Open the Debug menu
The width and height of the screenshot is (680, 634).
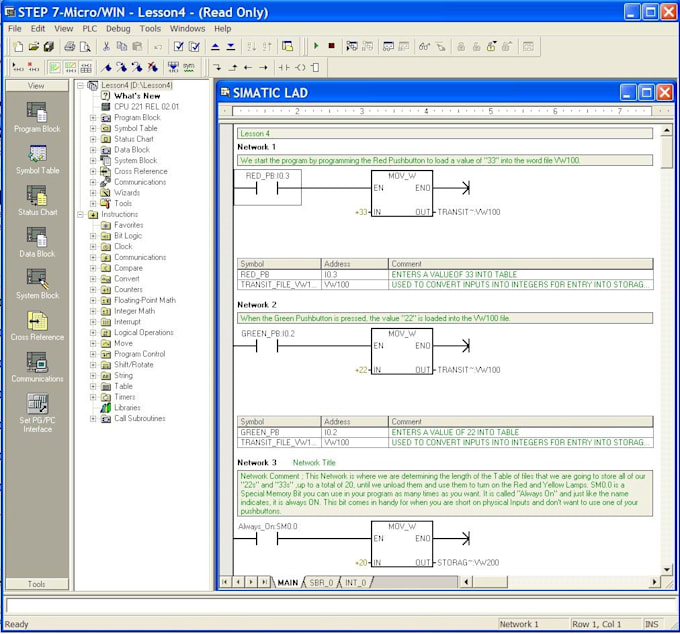coord(118,29)
